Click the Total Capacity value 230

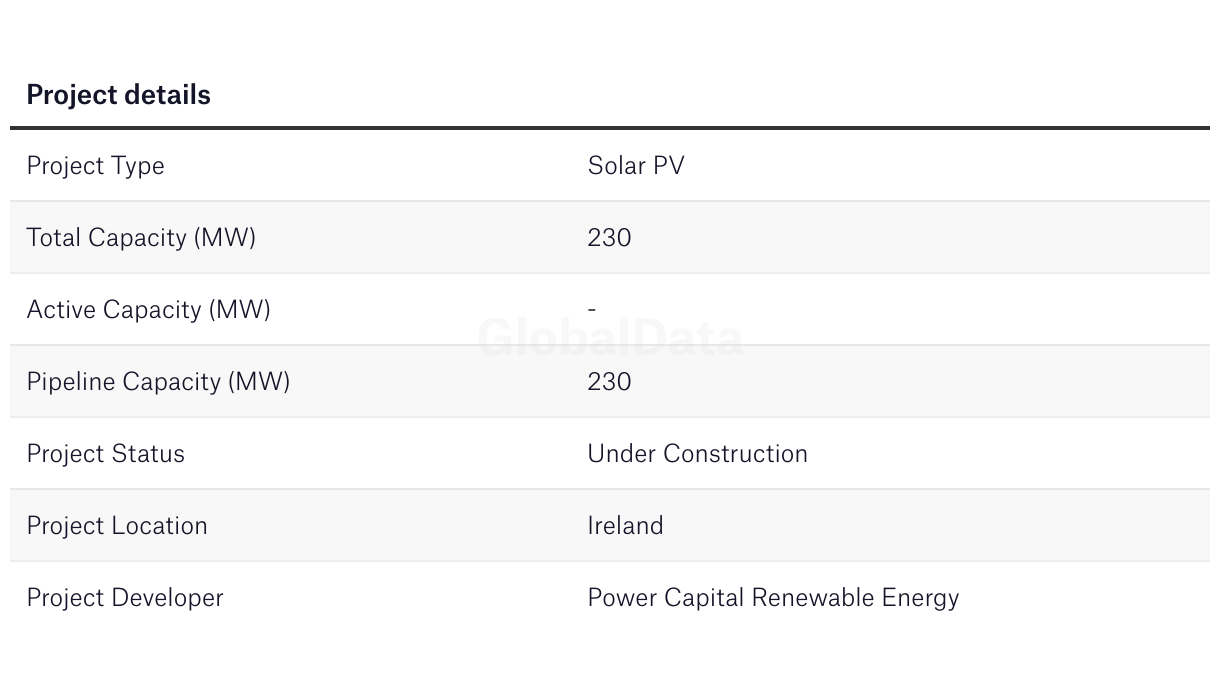pos(609,238)
